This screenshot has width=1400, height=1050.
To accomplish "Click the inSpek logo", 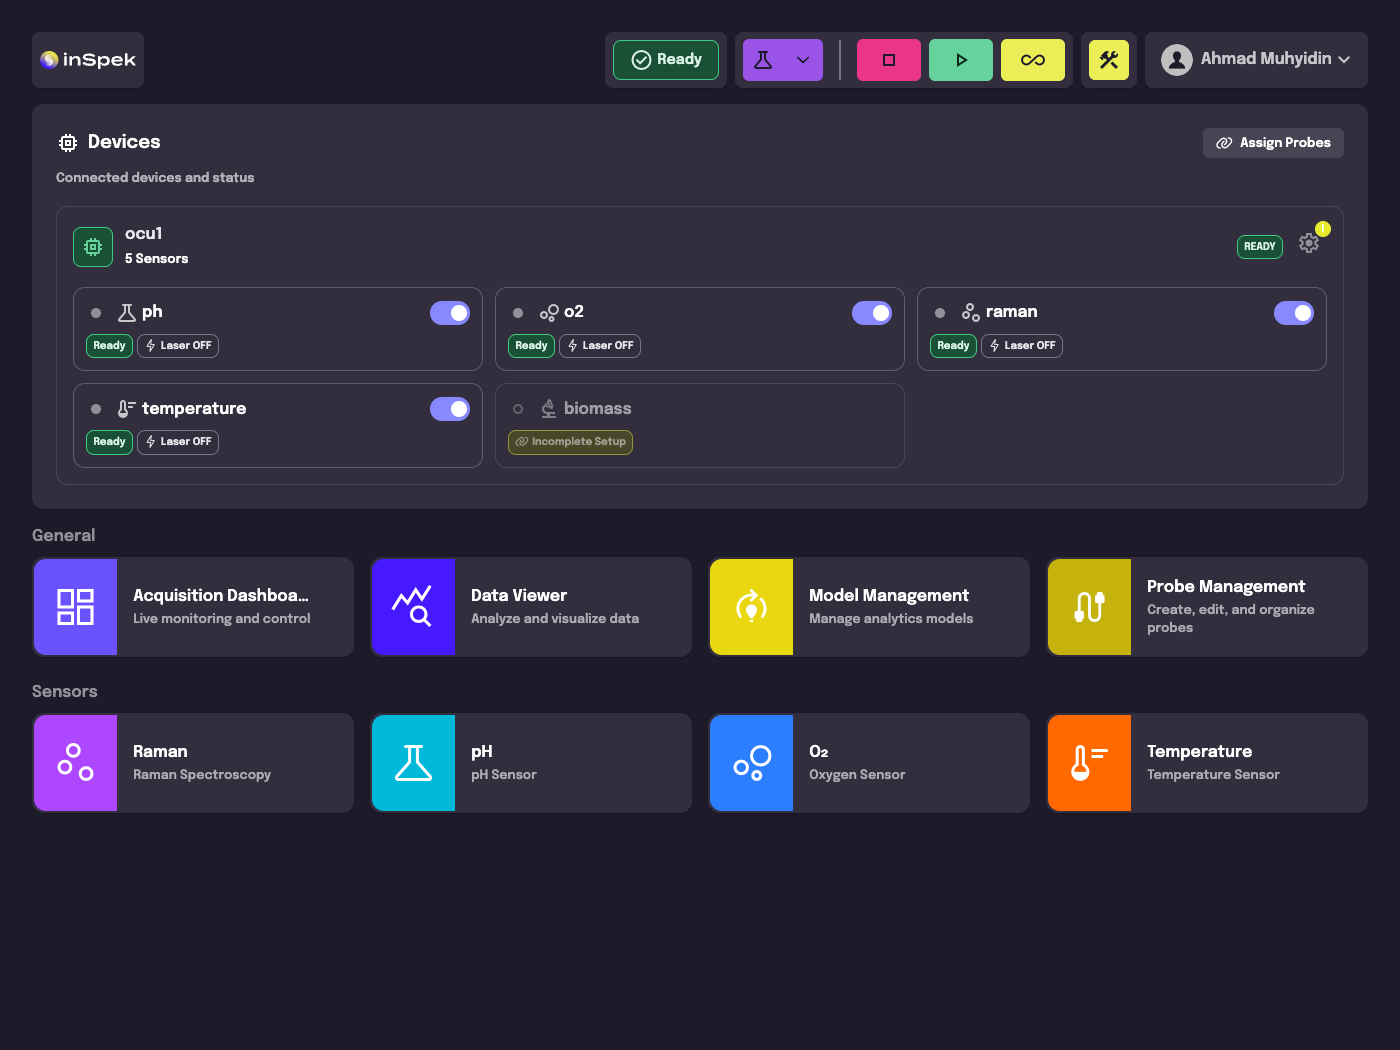I will [x=88, y=60].
